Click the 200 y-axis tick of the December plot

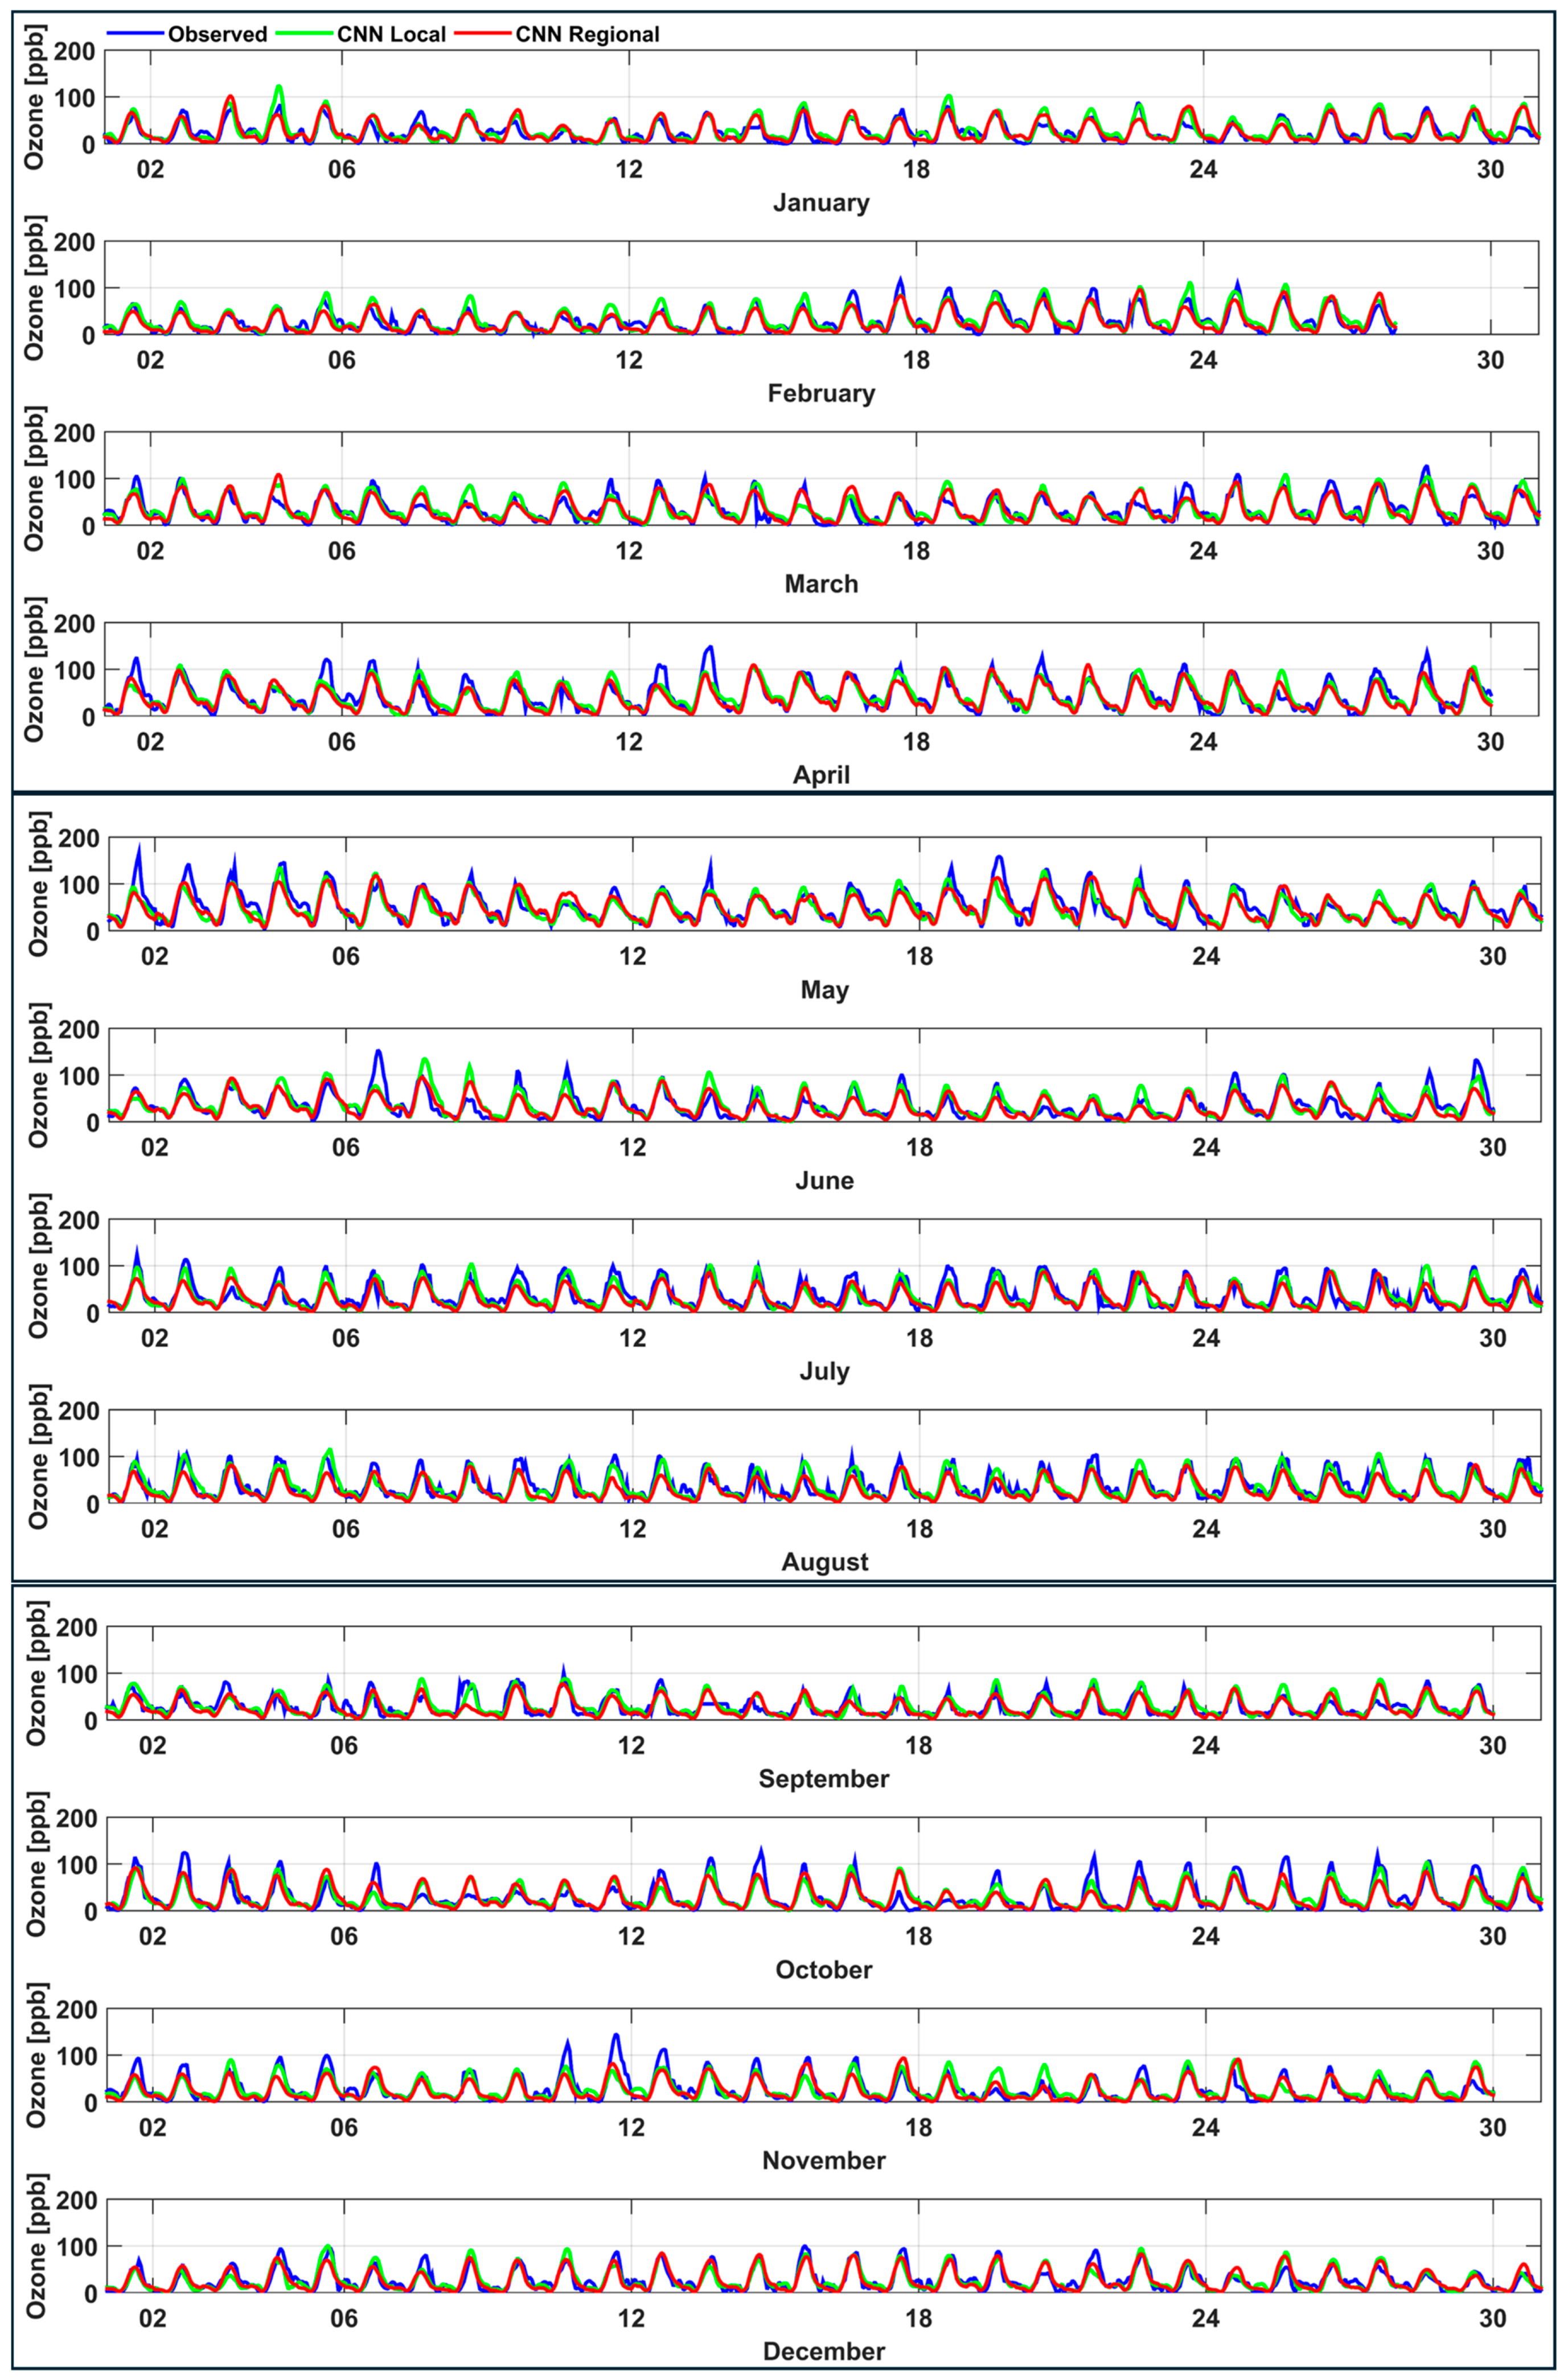click(x=77, y=2200)
